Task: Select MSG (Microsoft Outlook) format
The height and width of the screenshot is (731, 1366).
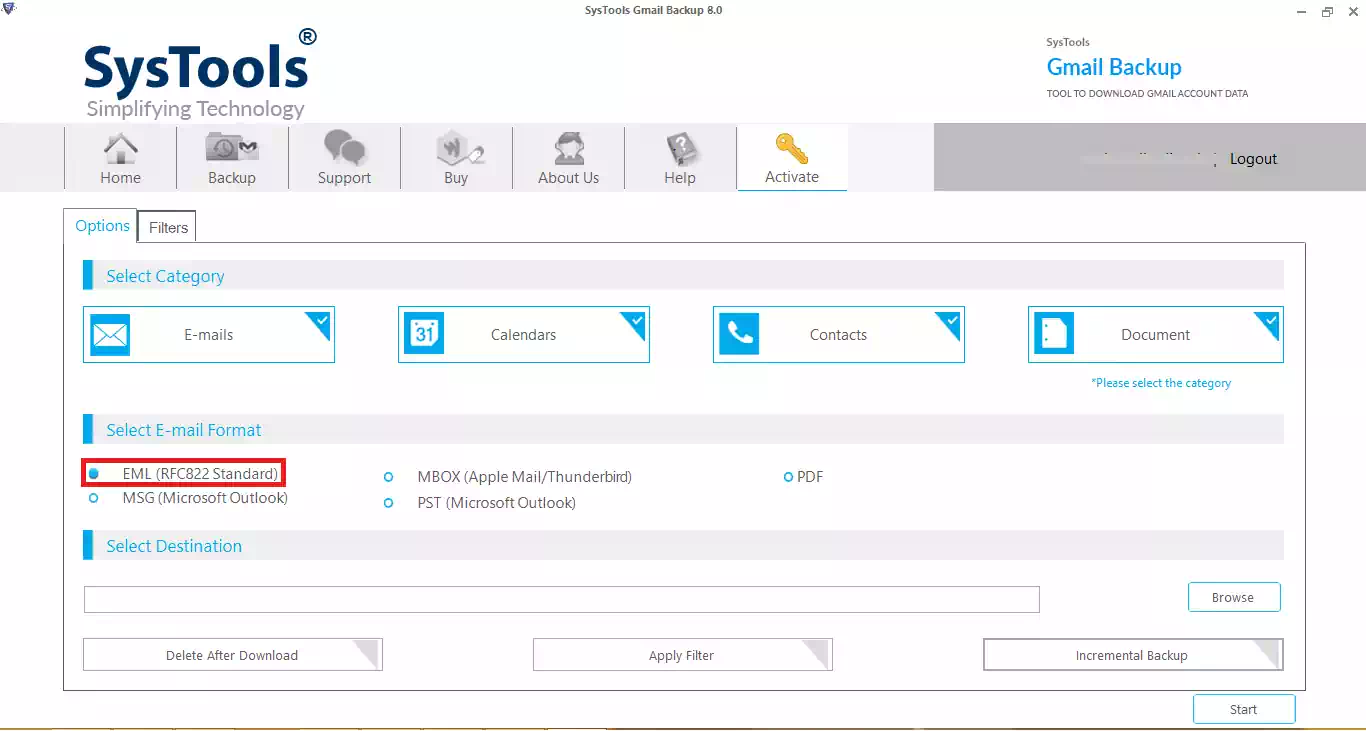Action: [93, 498]
